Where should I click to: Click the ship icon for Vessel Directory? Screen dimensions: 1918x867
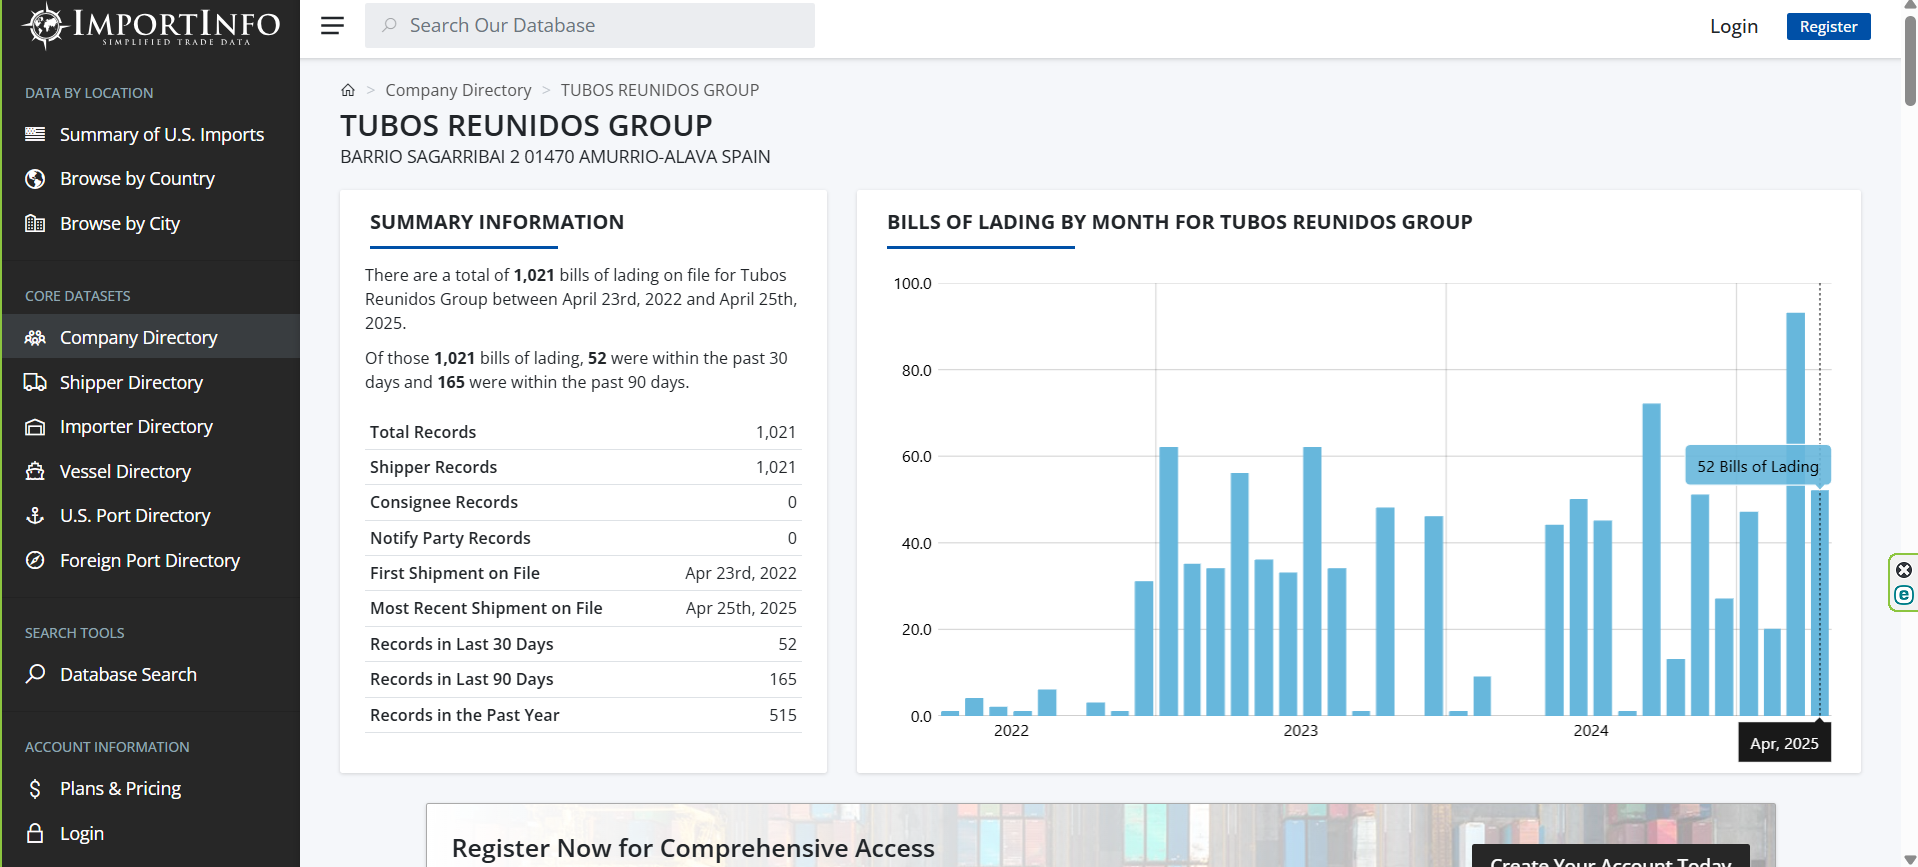coord(35,471)
